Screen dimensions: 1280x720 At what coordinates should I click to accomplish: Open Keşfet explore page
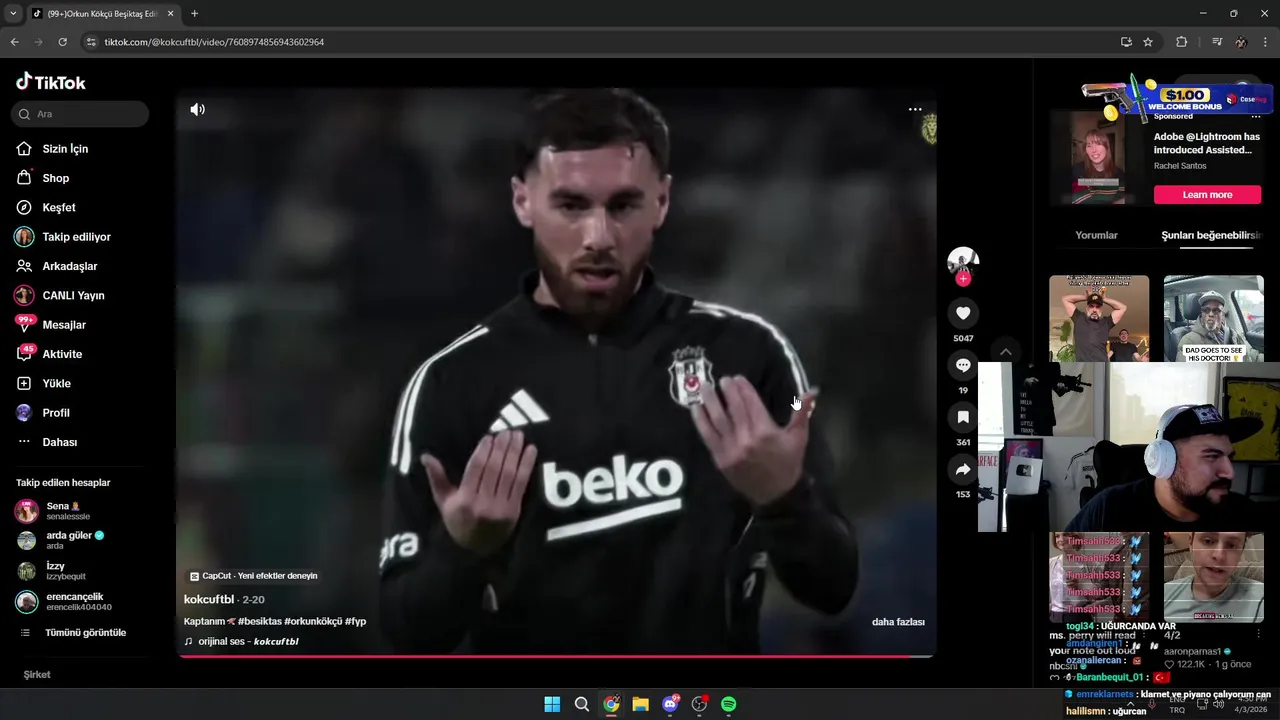click(x=58, y=207)
